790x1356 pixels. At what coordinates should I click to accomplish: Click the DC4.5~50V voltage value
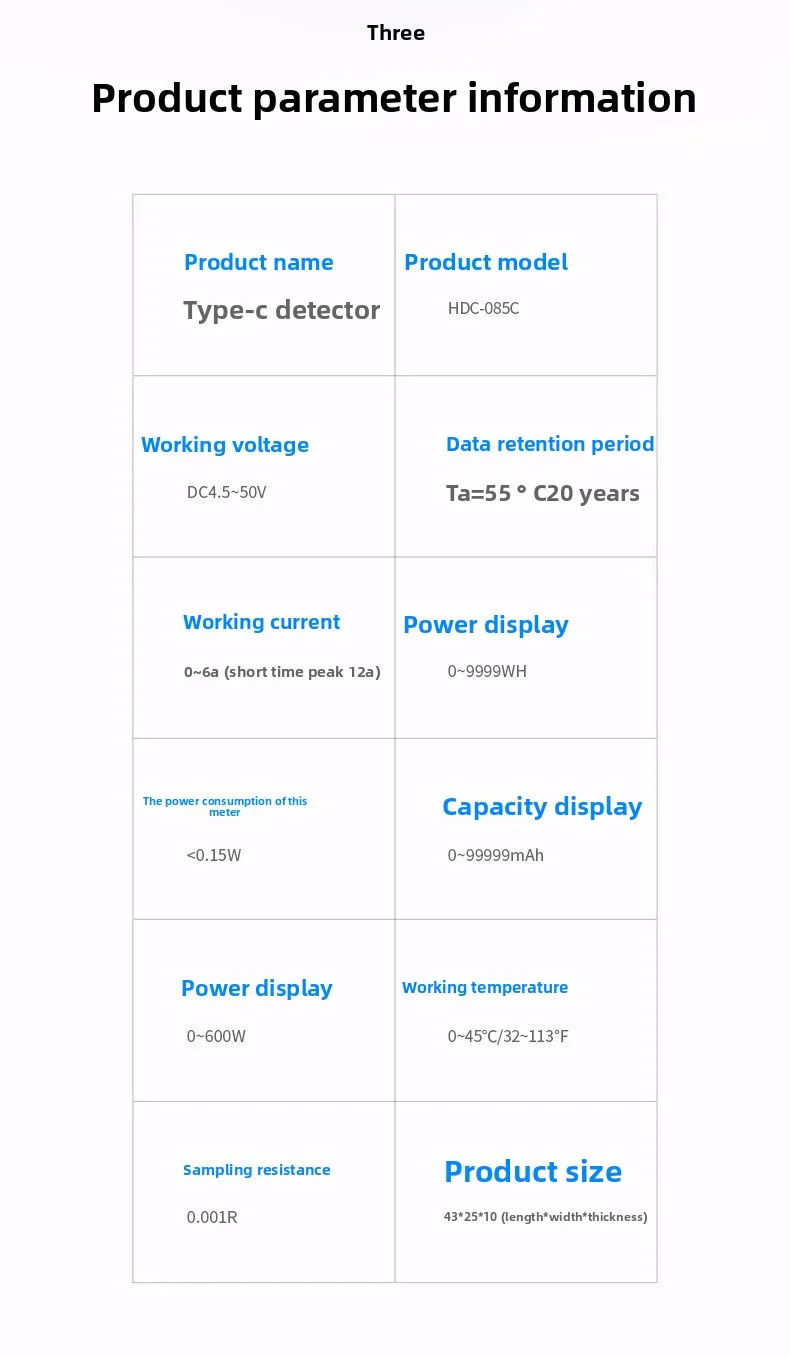(x=226, y=492)
